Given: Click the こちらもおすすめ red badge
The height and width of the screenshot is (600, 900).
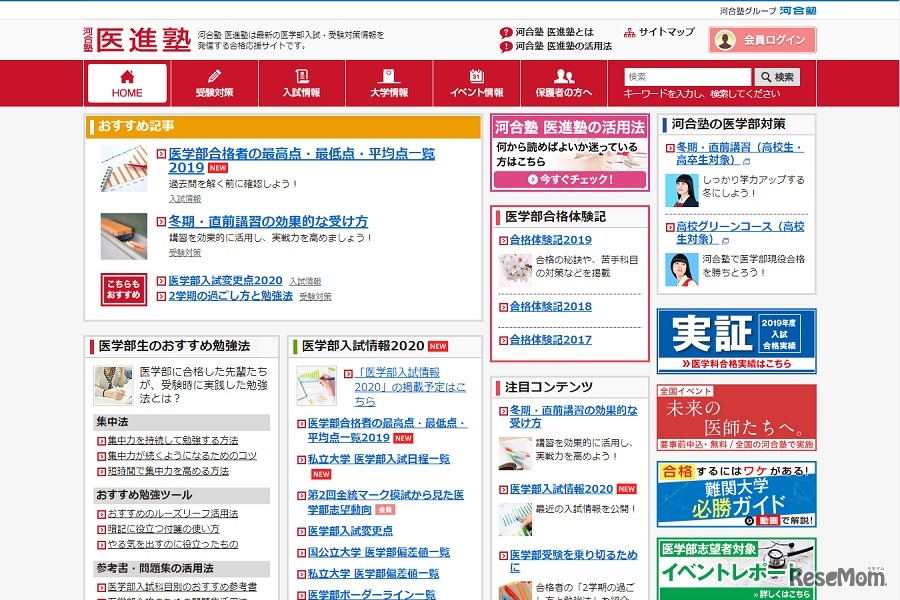Looking at the screenshot, I should 123,289.
